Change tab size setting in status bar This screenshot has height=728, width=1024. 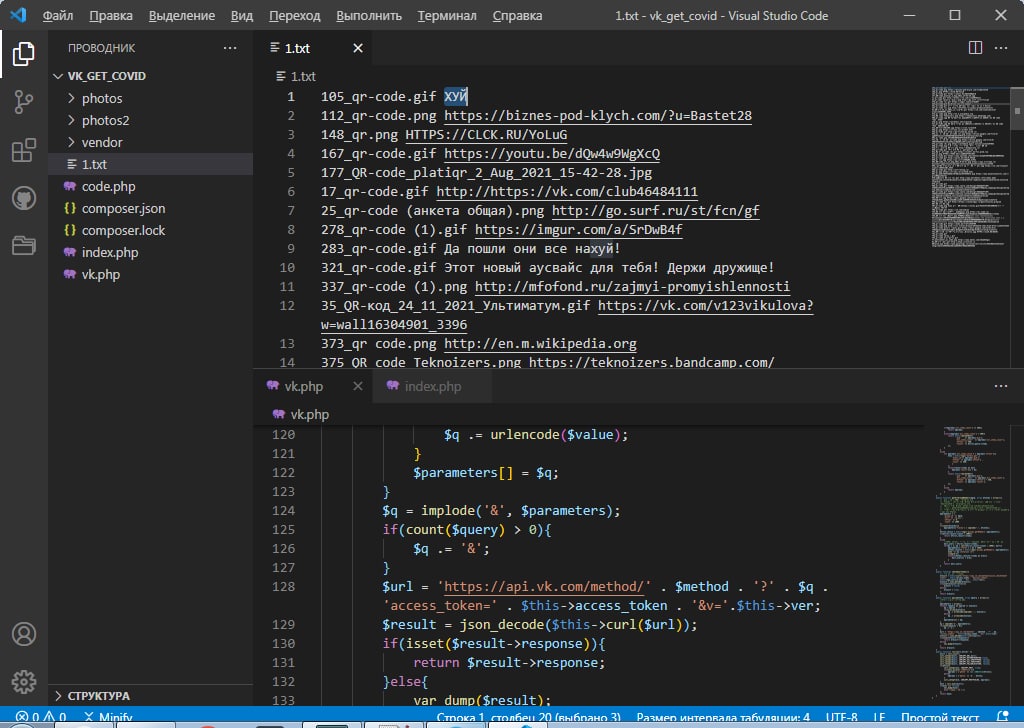coord(723,717)
